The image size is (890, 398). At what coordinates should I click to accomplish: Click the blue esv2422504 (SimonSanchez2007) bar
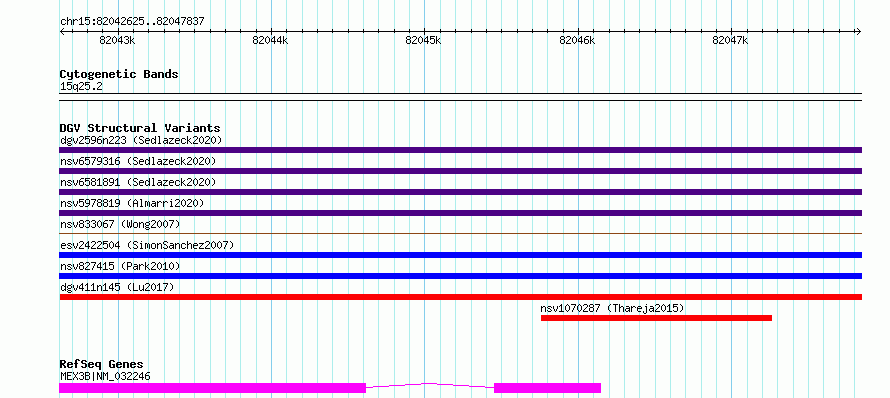[460, 255]
